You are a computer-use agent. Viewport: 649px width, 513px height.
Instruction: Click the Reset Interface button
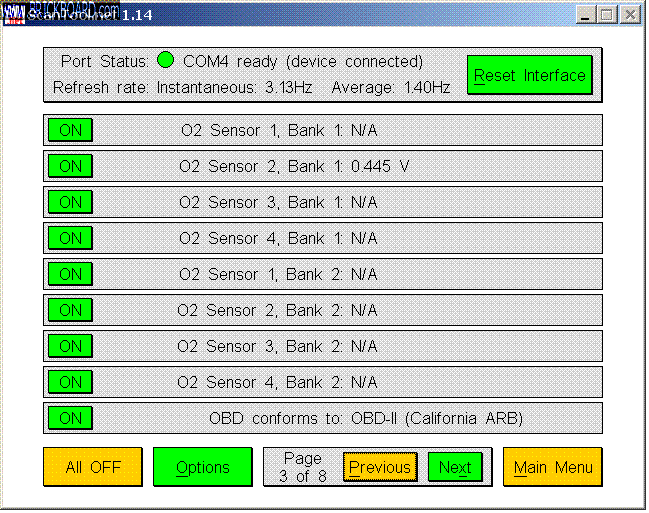click(529, 75)
